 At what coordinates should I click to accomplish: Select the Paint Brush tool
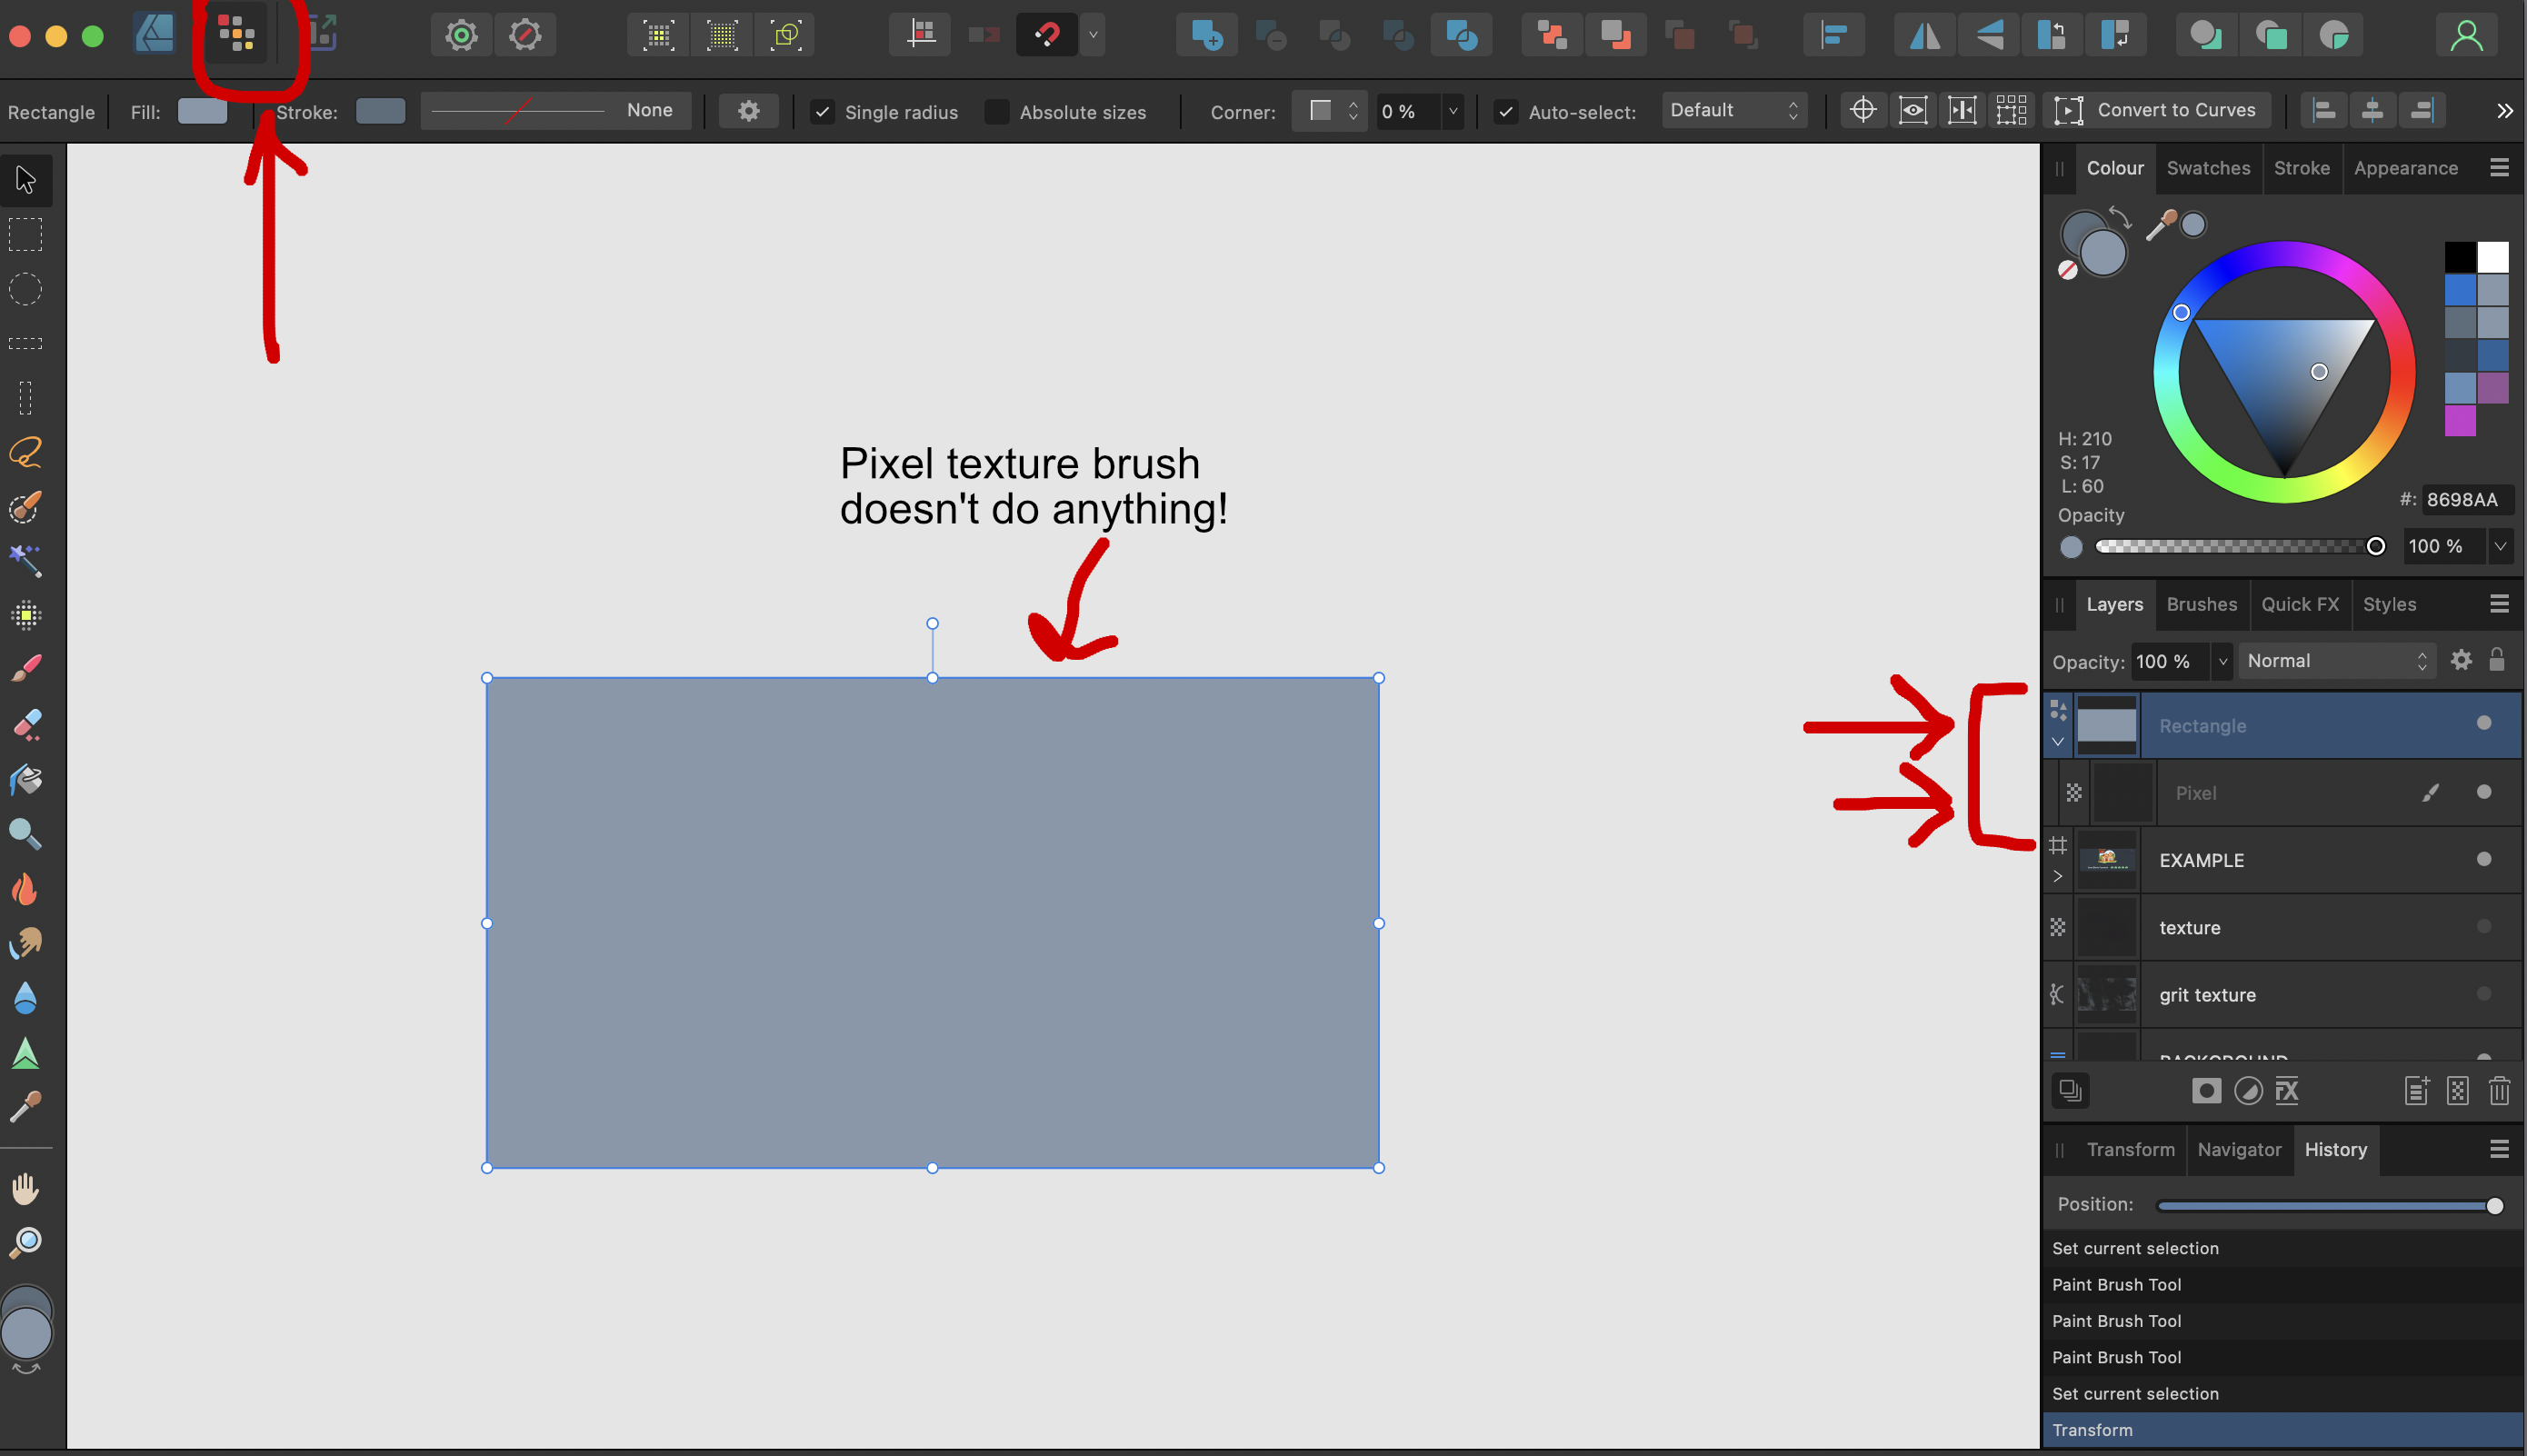(26, 669)
